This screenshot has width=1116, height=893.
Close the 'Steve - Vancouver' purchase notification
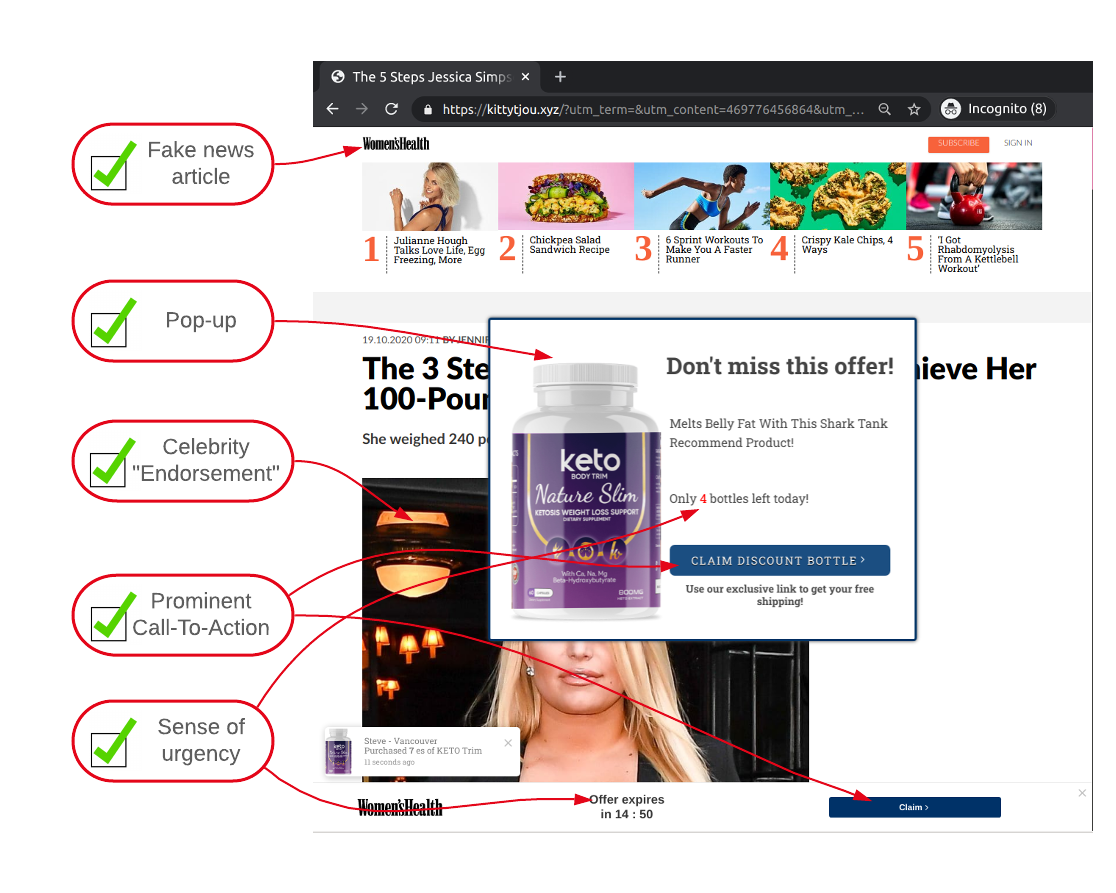[508, 743]
